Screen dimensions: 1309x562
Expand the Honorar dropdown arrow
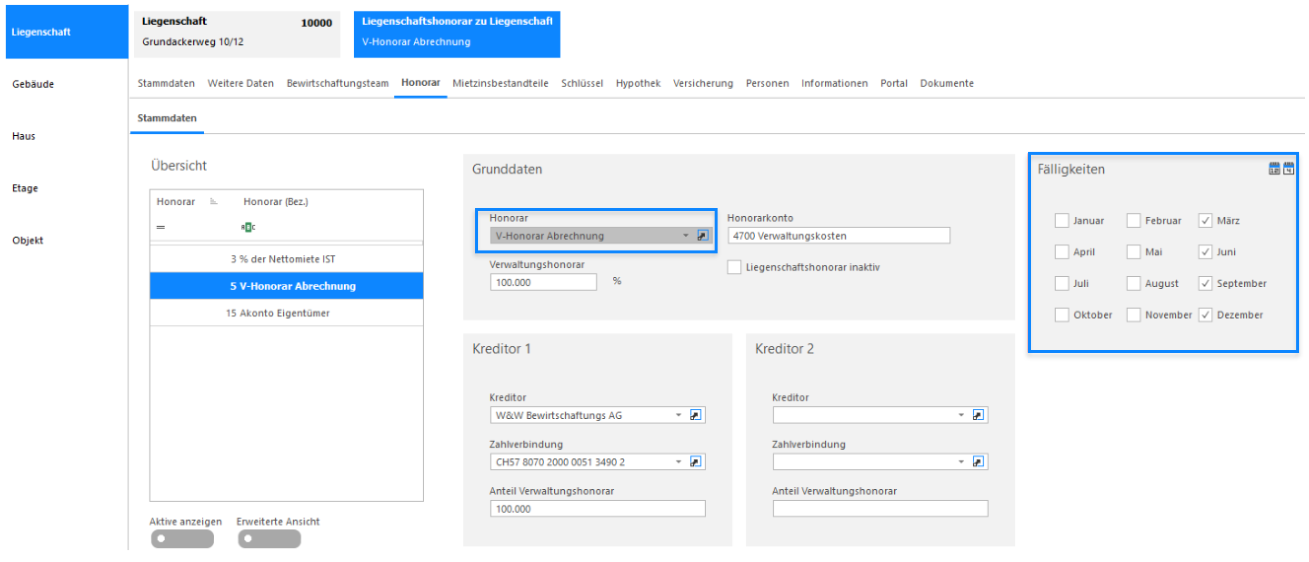click(x=686, y=237)
